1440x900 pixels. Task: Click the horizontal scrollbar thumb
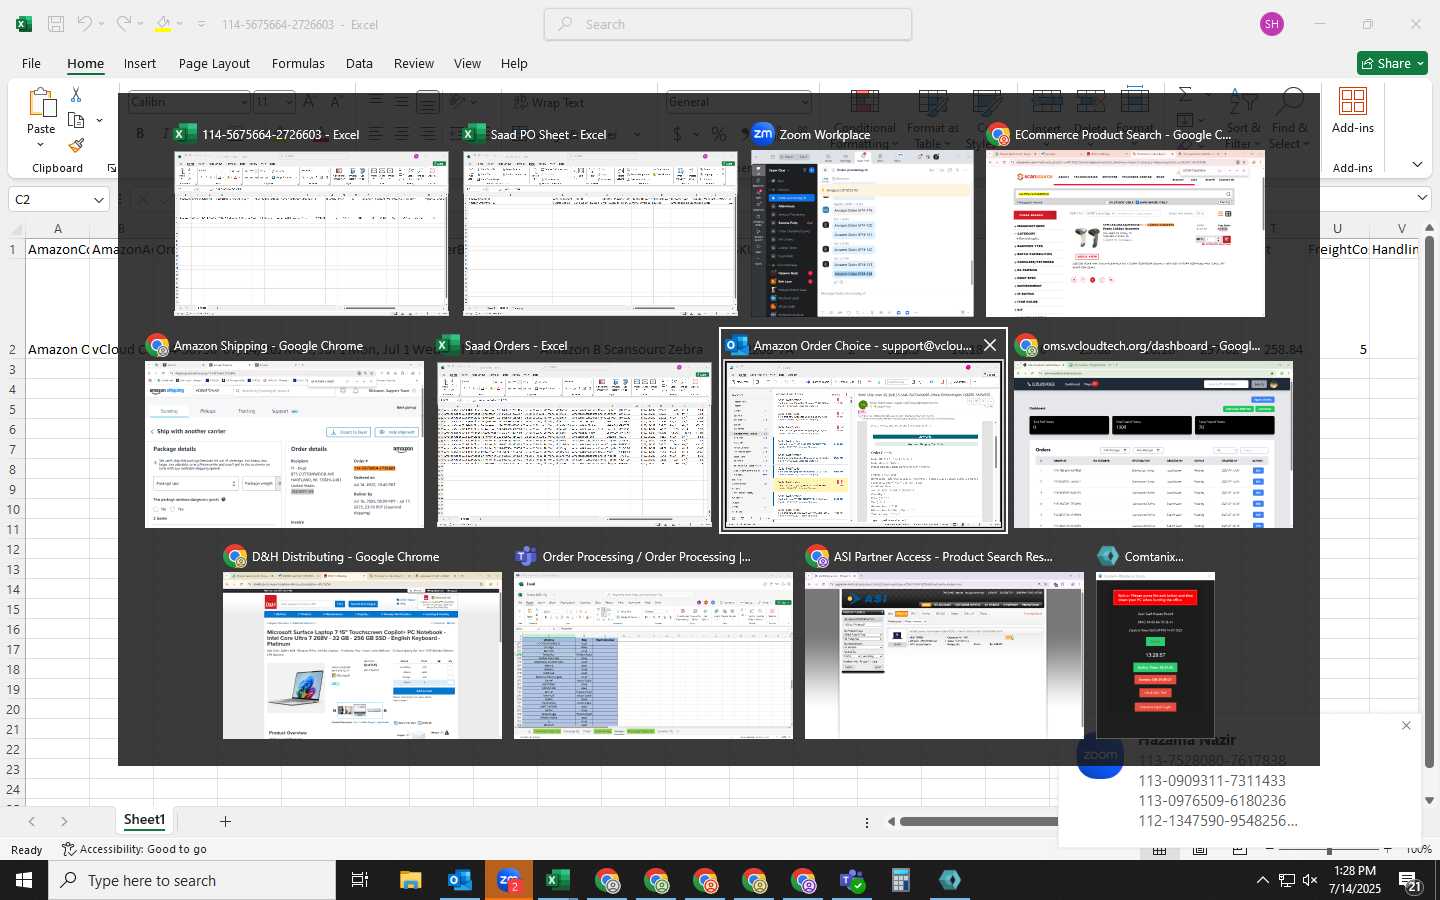click(978, 822)
